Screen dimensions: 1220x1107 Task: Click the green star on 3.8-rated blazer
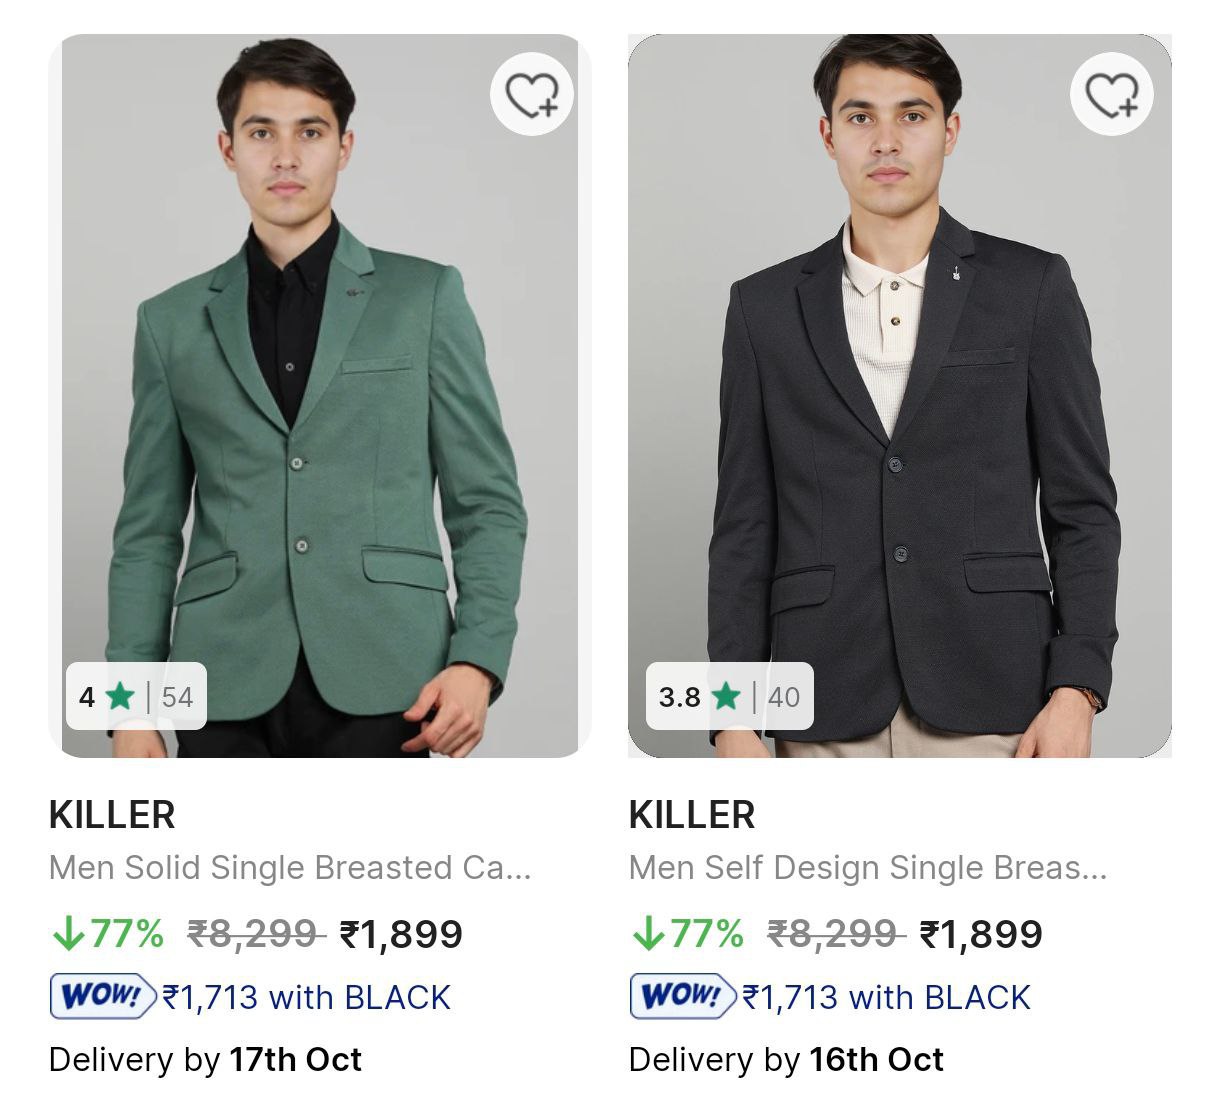(726, 696)
